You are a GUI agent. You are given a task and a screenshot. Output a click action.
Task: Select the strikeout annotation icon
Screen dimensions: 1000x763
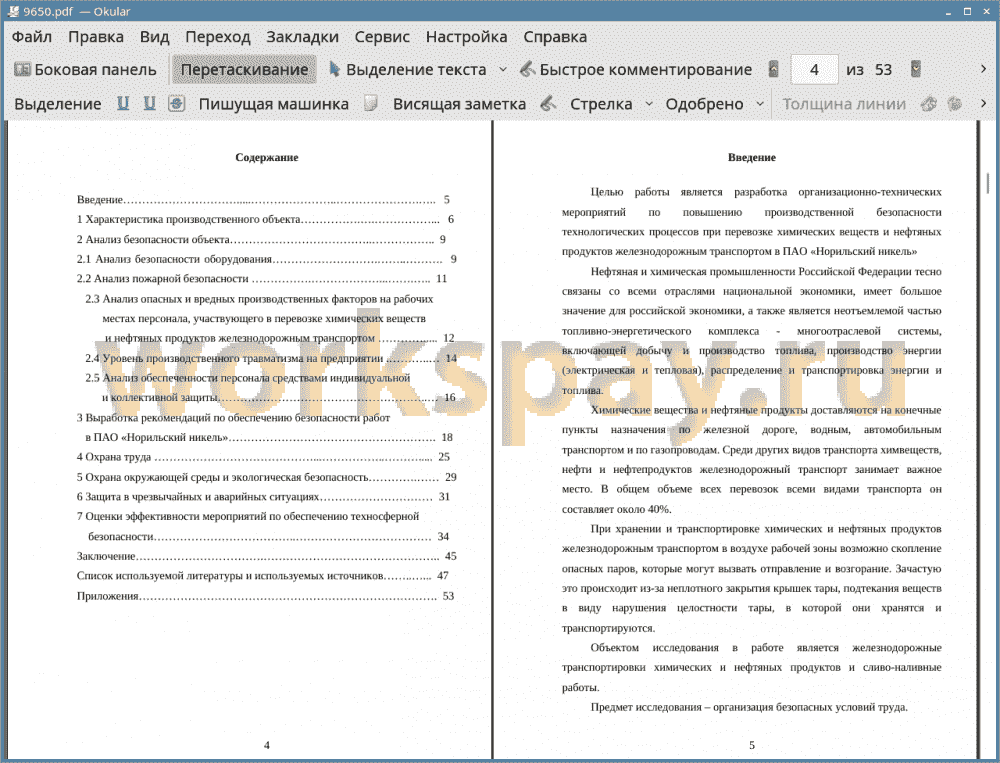point(177,103)
